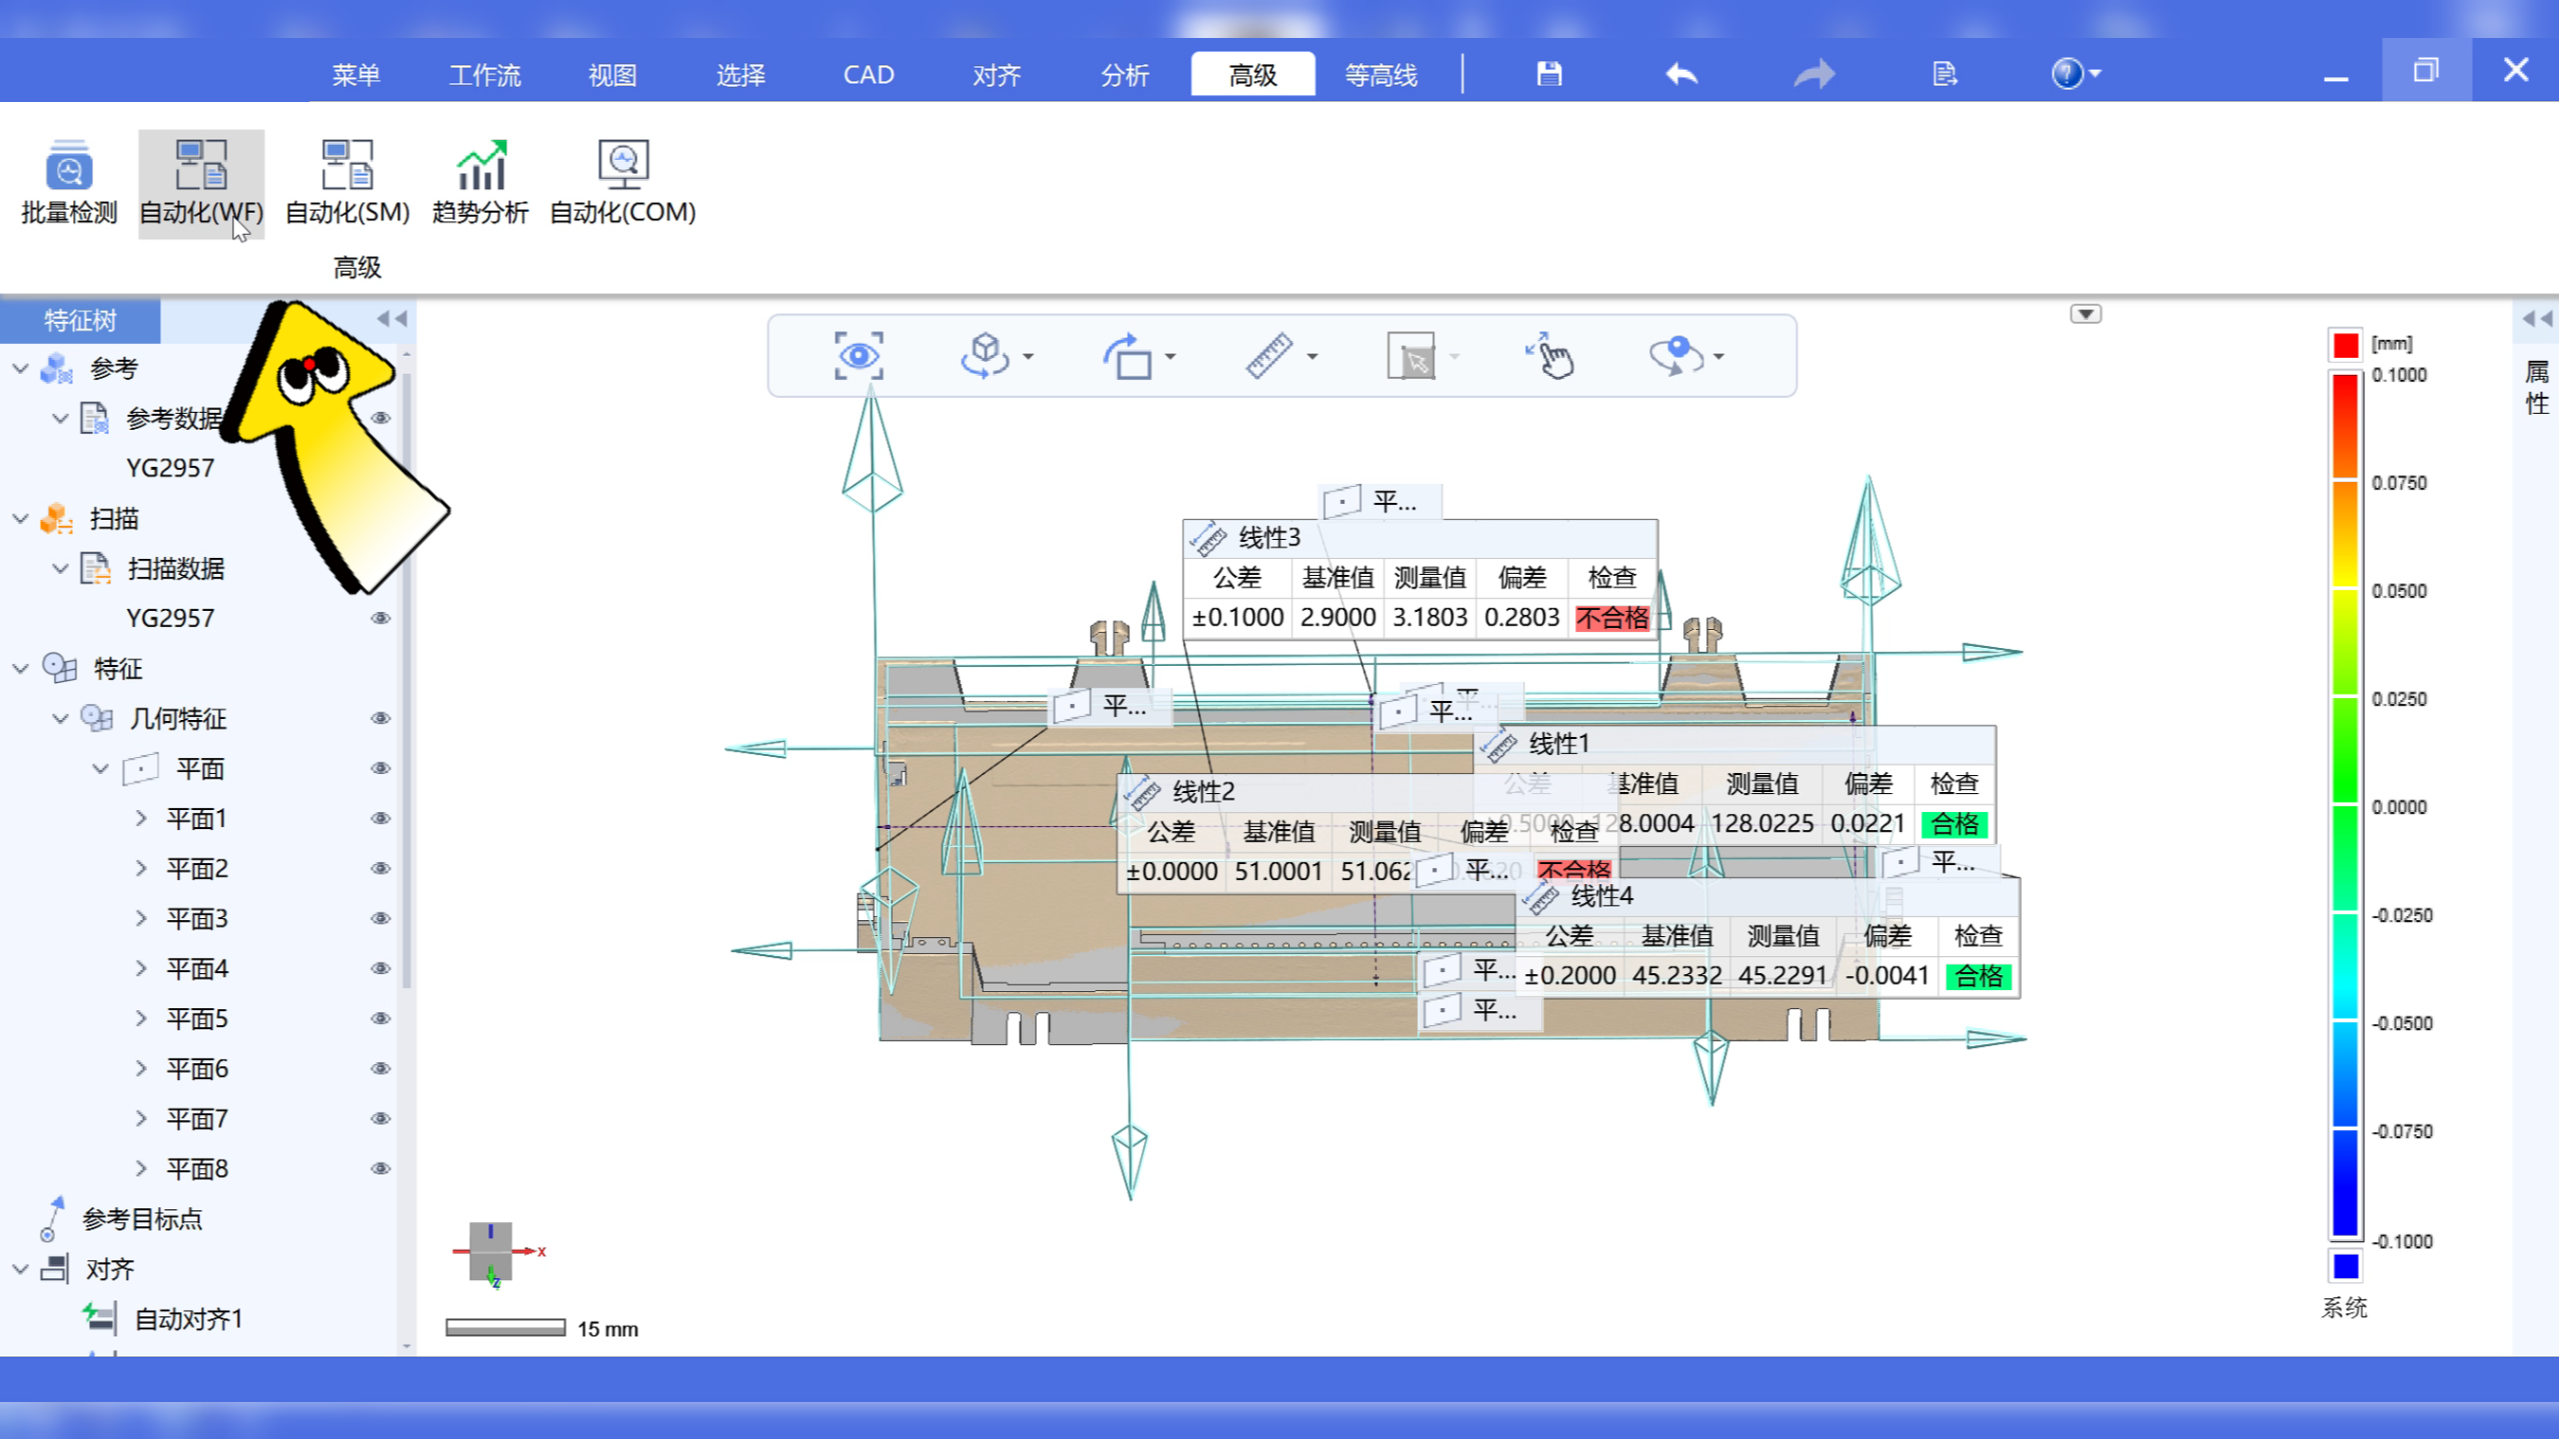The width and height of the screenshot is (2559, 1439).
Task: Open the viewport toolbar collapse dropdown
Action: pos(2085,314)
